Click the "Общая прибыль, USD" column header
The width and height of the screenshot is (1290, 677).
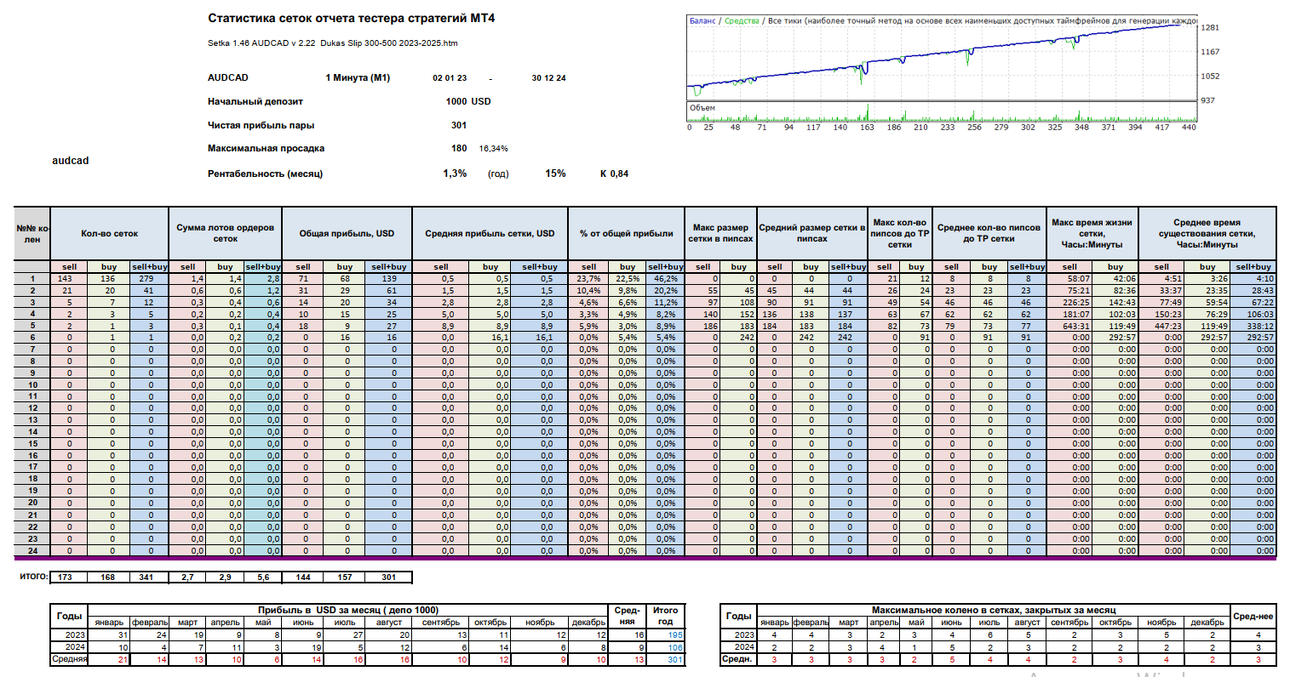coord(347,233)
